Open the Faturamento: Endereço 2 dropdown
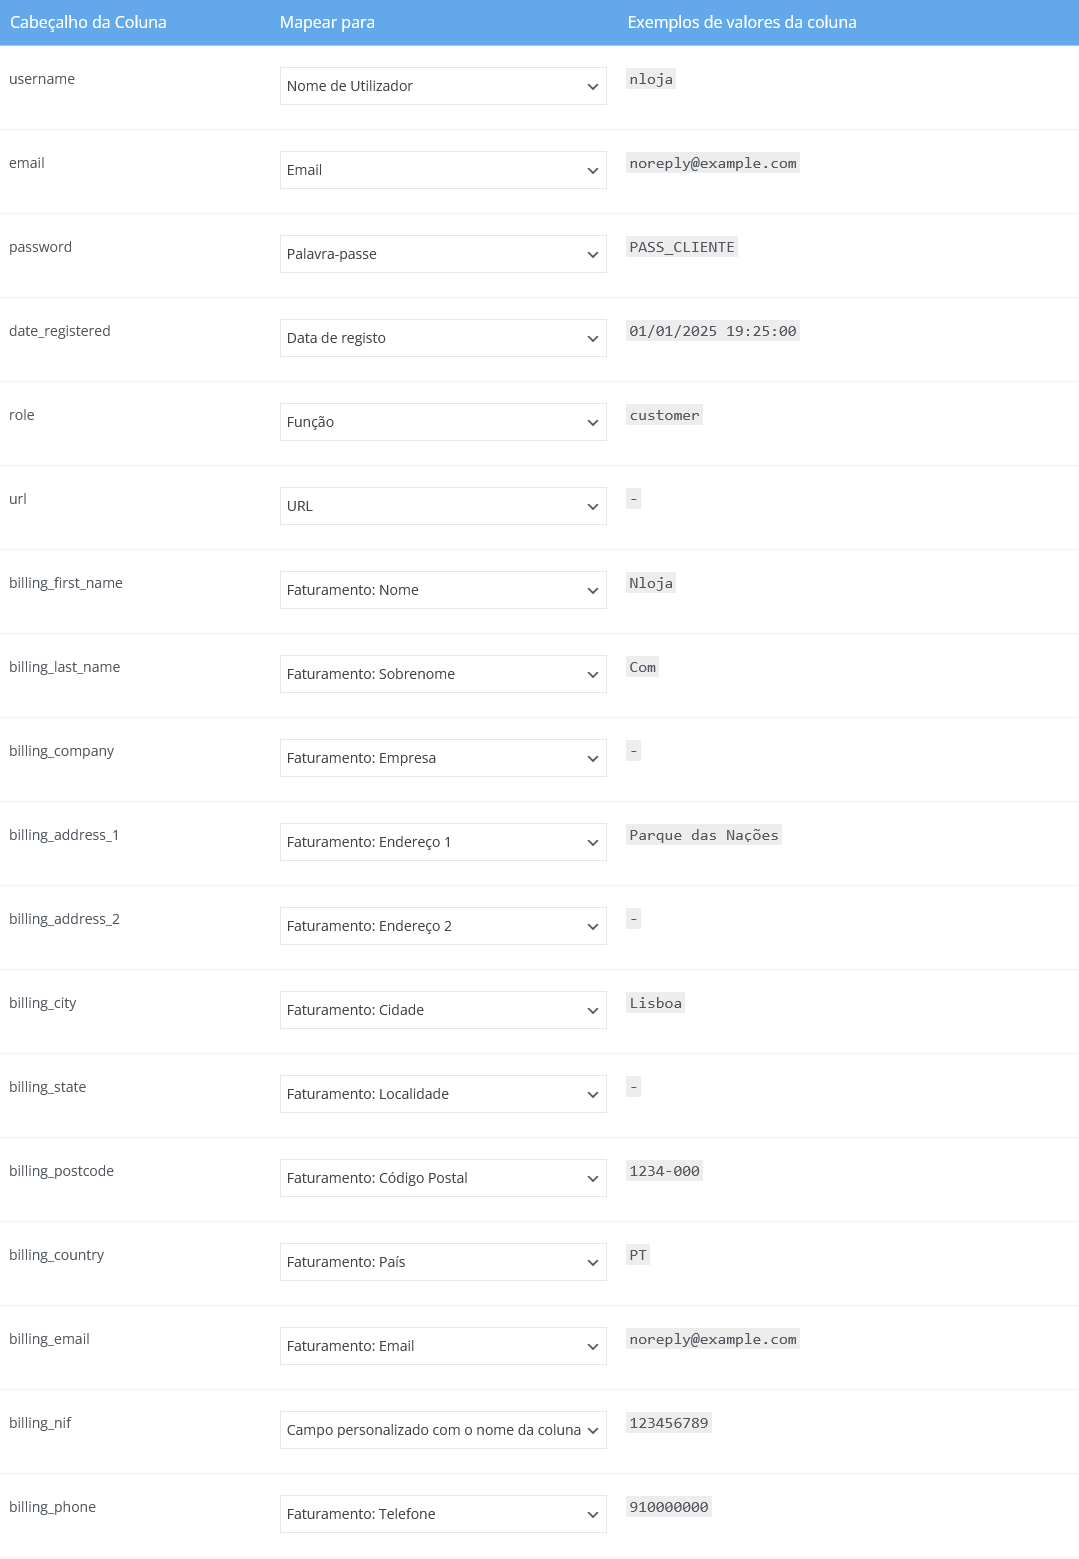Viewport: 1079px width, 1559px height. pos(443,926)
